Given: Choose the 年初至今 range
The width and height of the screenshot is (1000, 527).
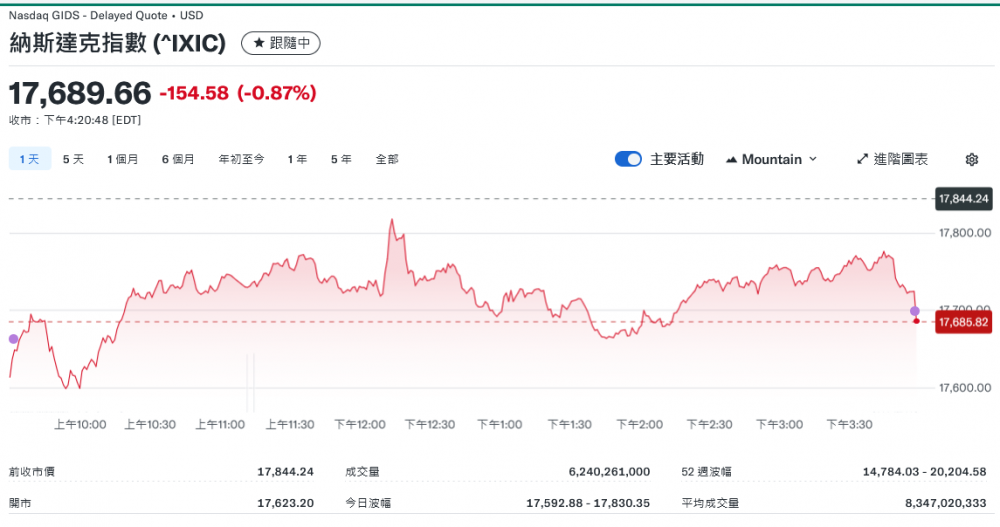Looking at the screenshot, I should tap(242, 159).
